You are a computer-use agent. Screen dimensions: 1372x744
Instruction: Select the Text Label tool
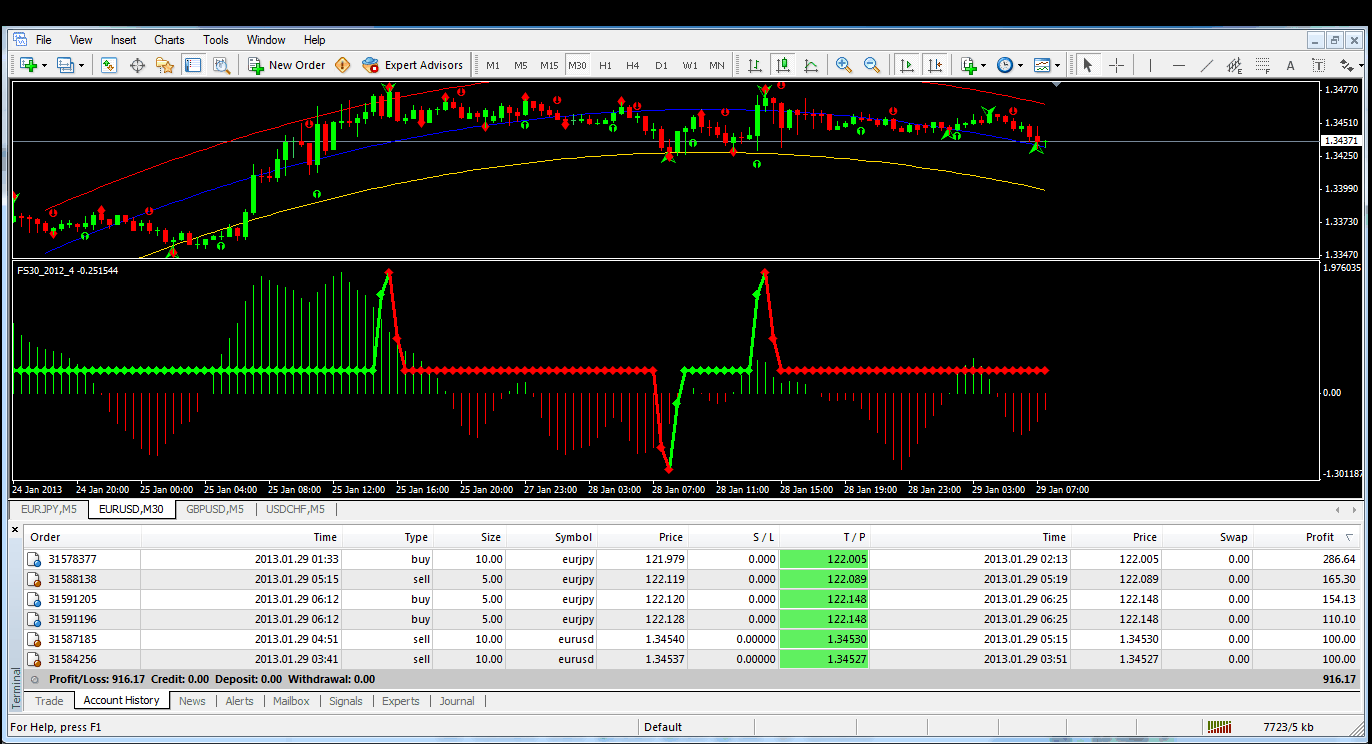point(1318,65)
